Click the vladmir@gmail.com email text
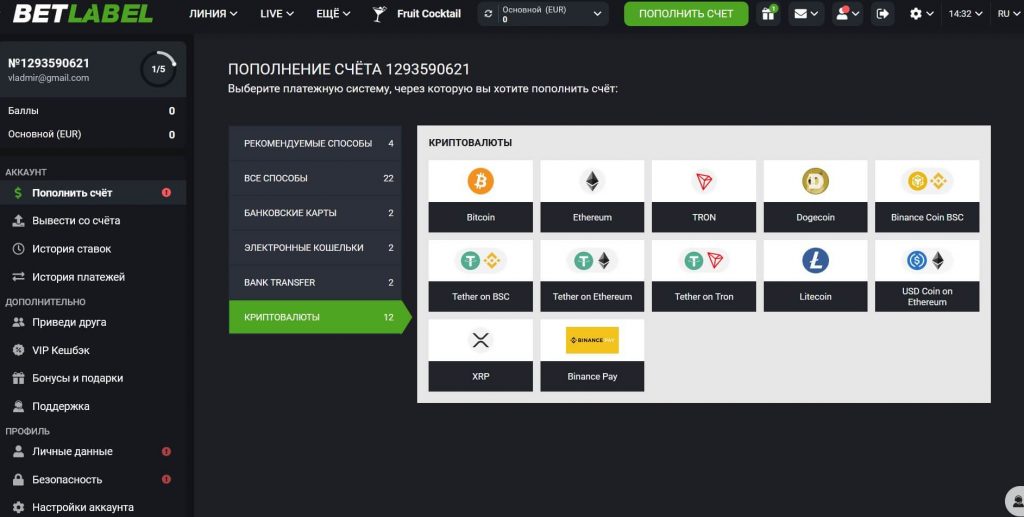Viewport: 1024px width, 517px height. click(48, 78)
